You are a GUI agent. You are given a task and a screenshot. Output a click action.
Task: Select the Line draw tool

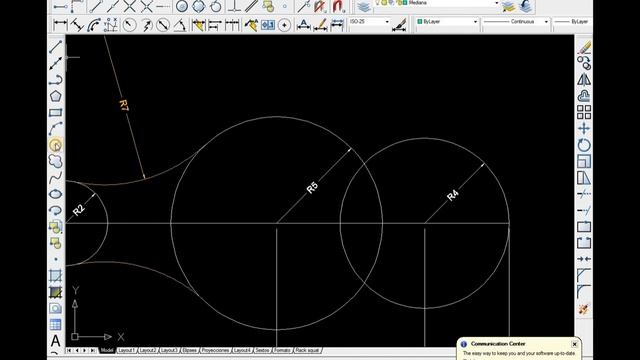56,47
